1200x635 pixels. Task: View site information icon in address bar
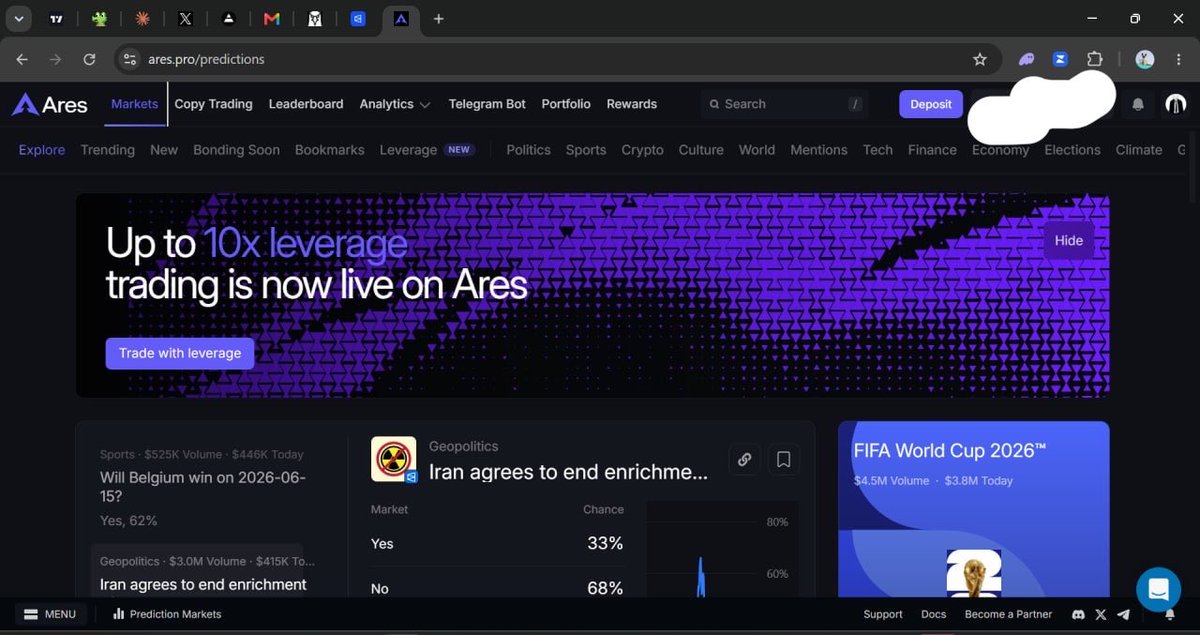pyautogui.click(x=129, y=59)
